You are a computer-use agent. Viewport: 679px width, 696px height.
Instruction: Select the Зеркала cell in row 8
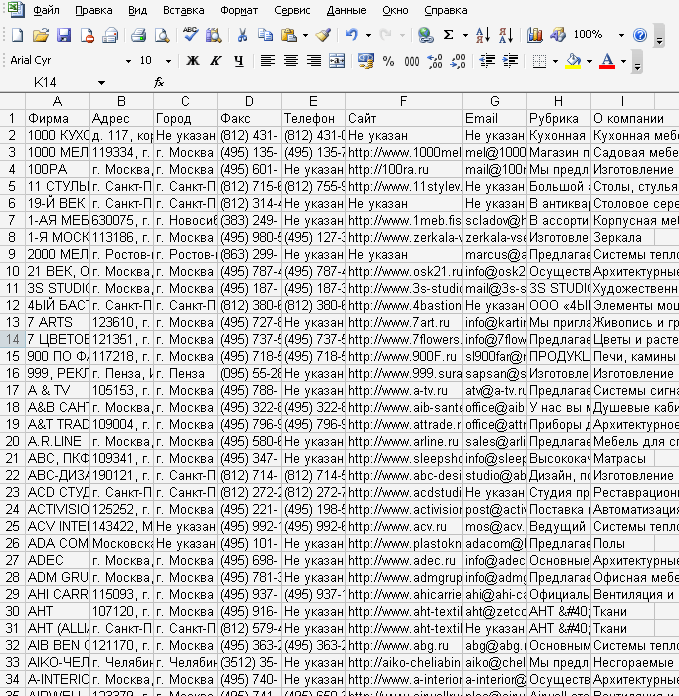pos(622,237)
